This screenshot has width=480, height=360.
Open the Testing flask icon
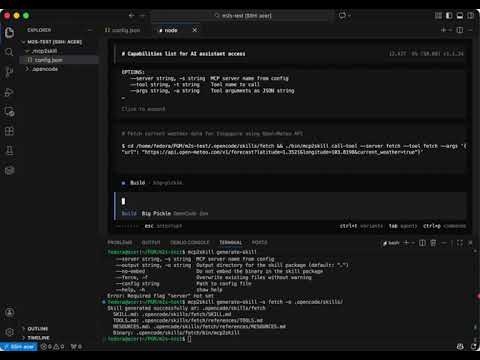click(9, 151)
